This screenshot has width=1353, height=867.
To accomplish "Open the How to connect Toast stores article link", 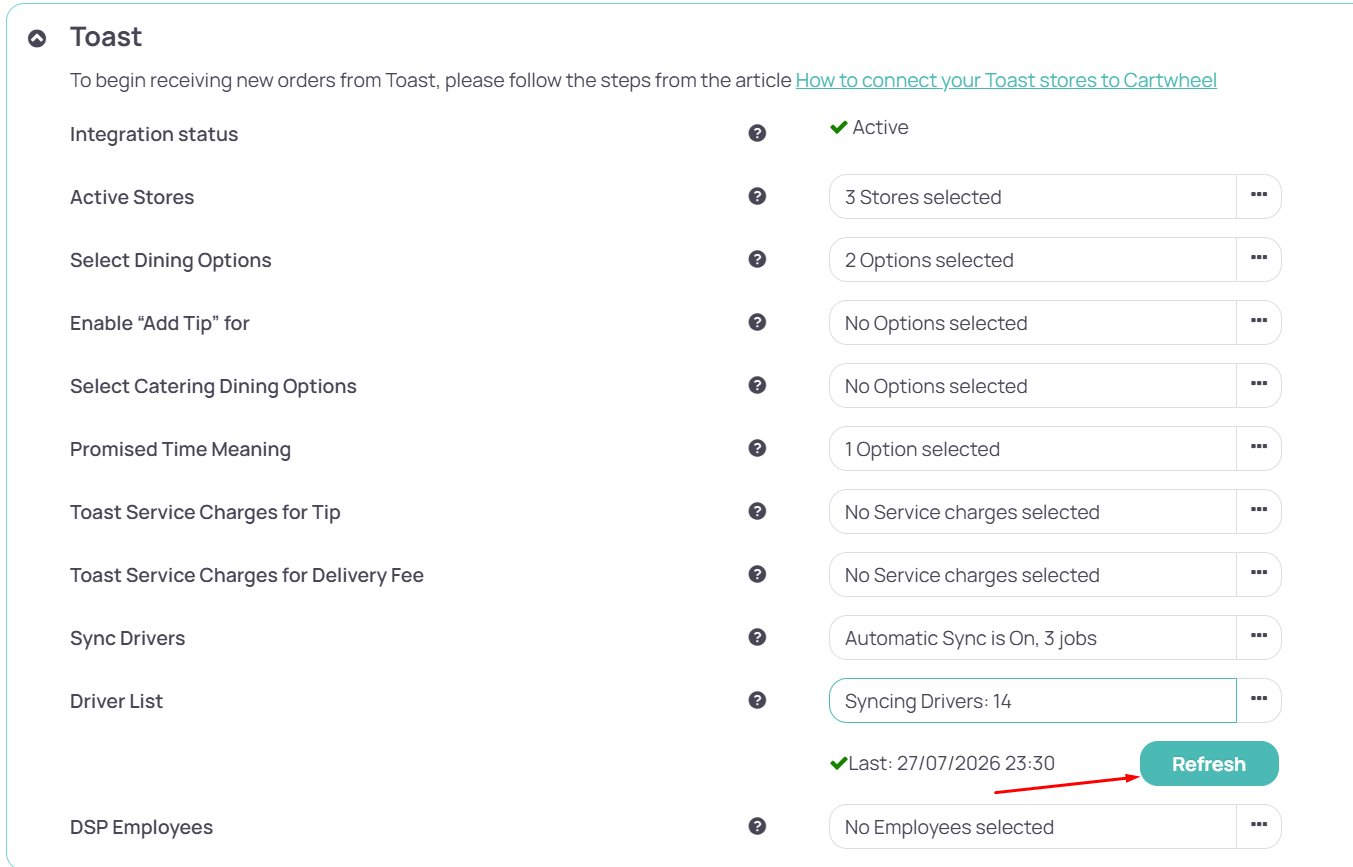I will pyautogui.click(x=1006, y=80).
